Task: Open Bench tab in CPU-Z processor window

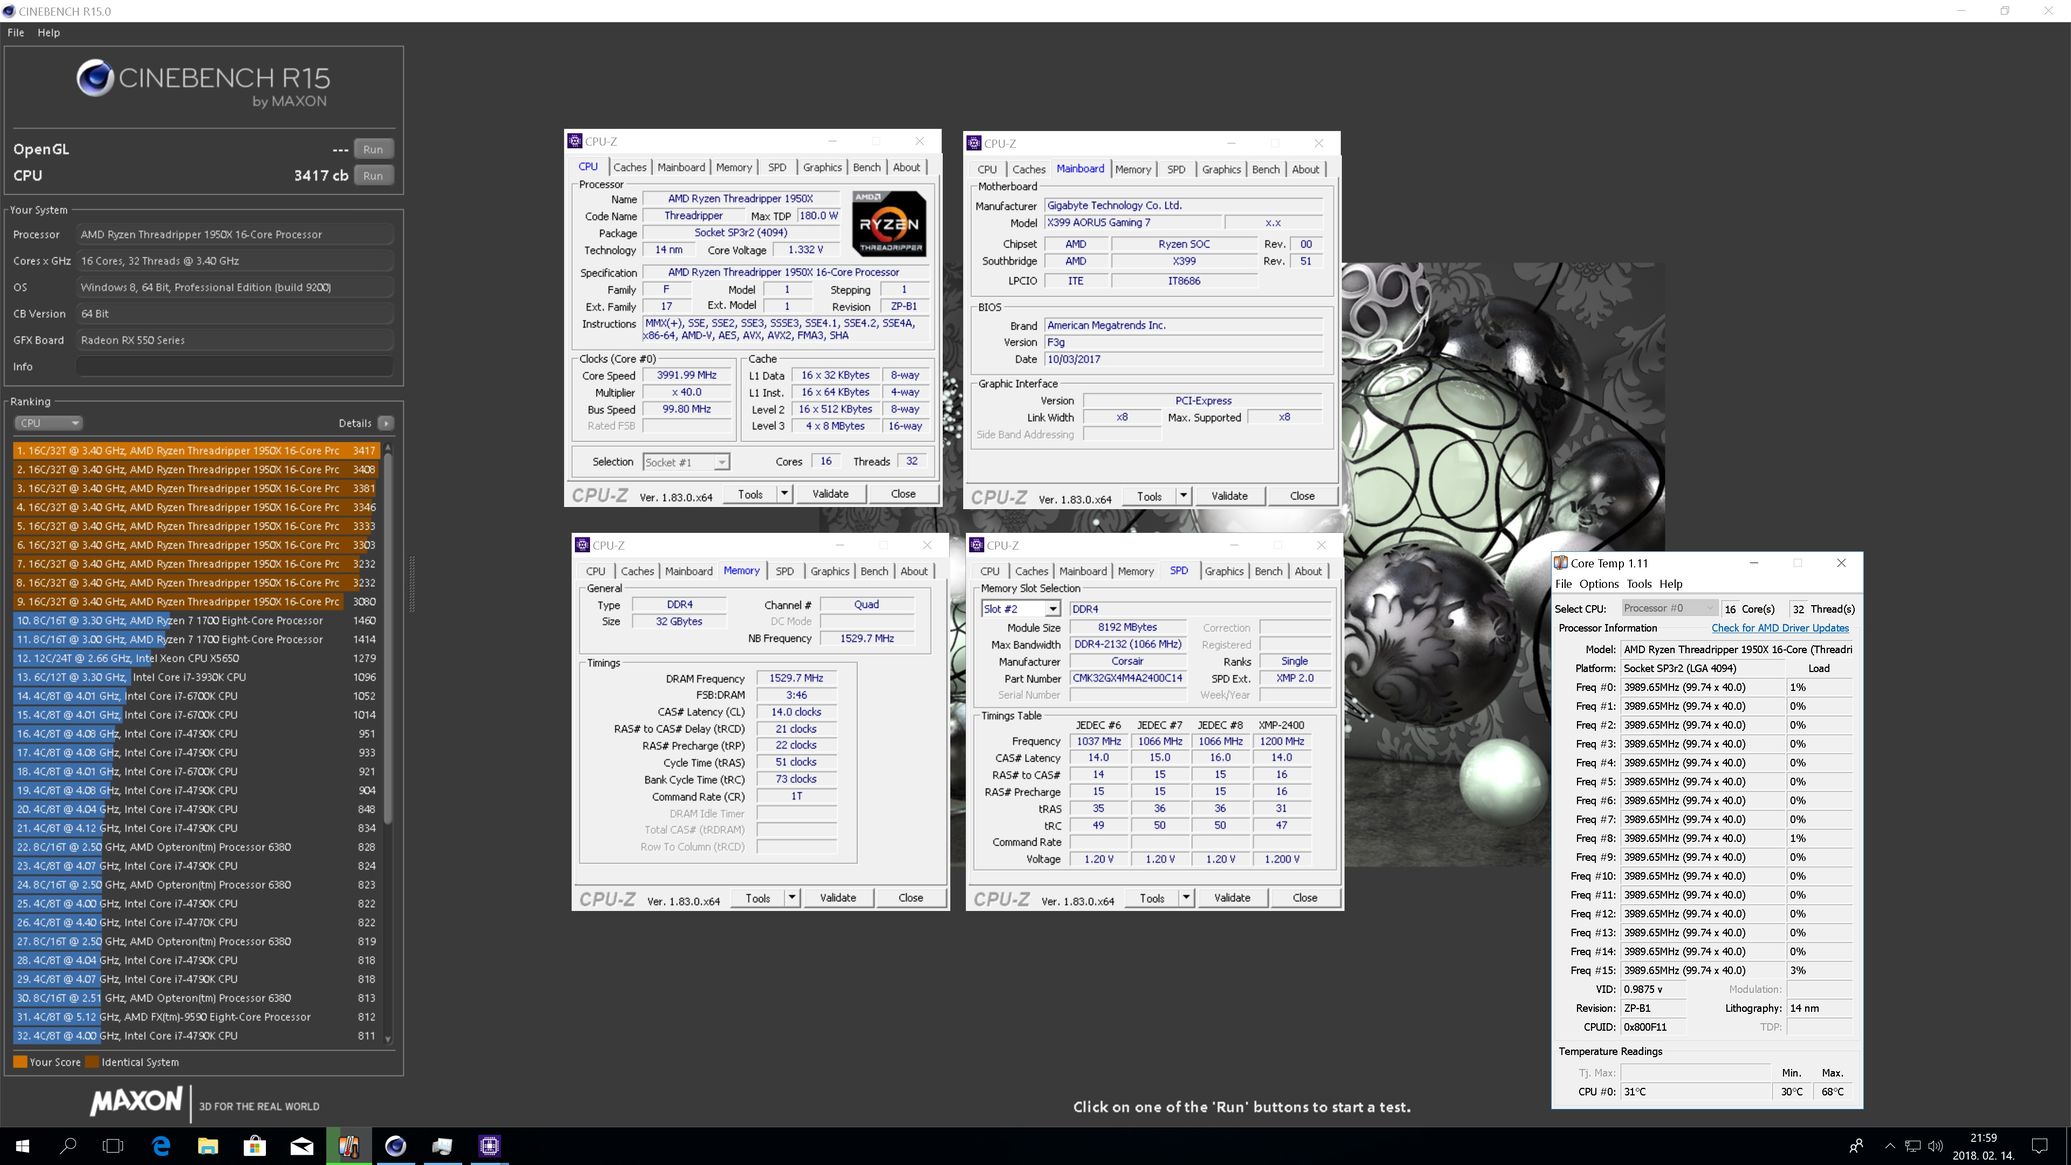Action: 866,167
